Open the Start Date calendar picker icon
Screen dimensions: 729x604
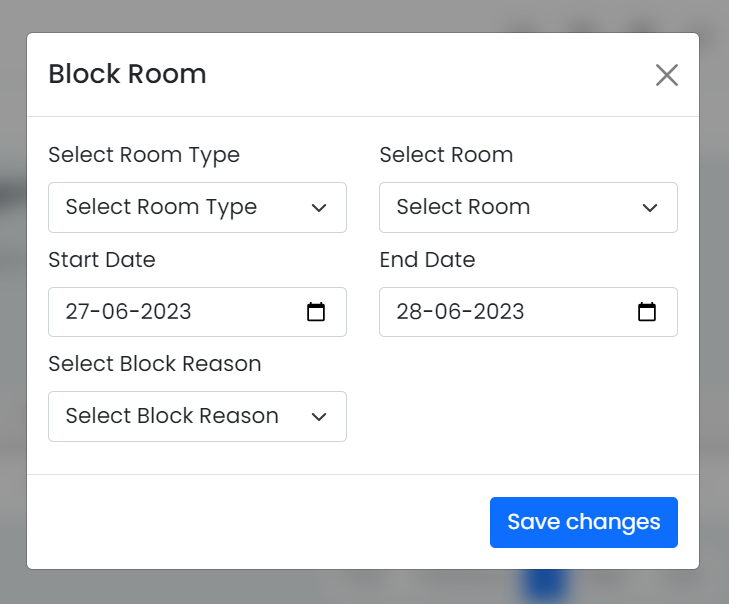click(316, 312)
